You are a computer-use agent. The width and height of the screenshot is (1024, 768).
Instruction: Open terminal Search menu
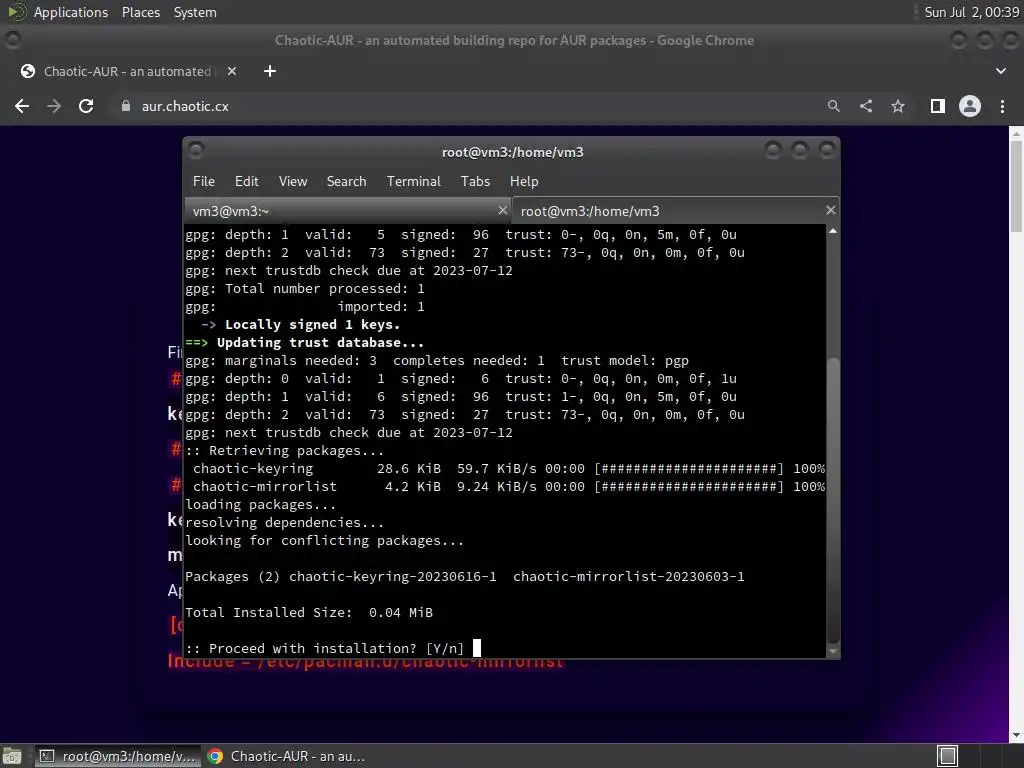point(346,182)
